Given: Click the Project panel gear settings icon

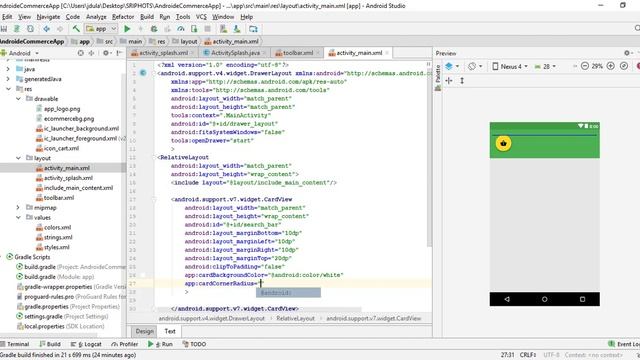Looking at the screenshot, I should (x=106, y=53).
